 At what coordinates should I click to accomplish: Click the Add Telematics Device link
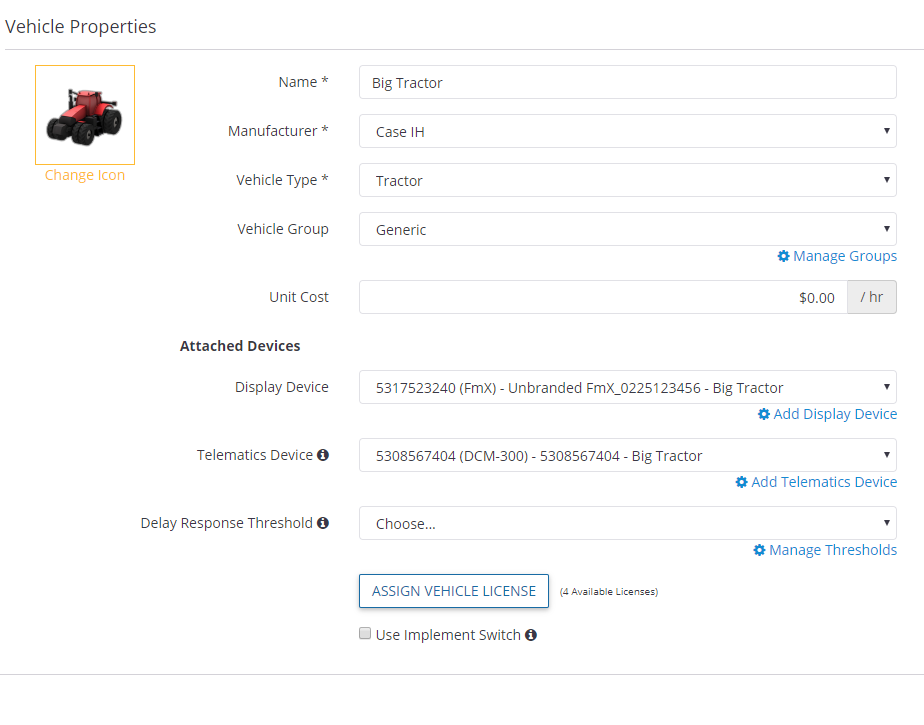(824, 482)
